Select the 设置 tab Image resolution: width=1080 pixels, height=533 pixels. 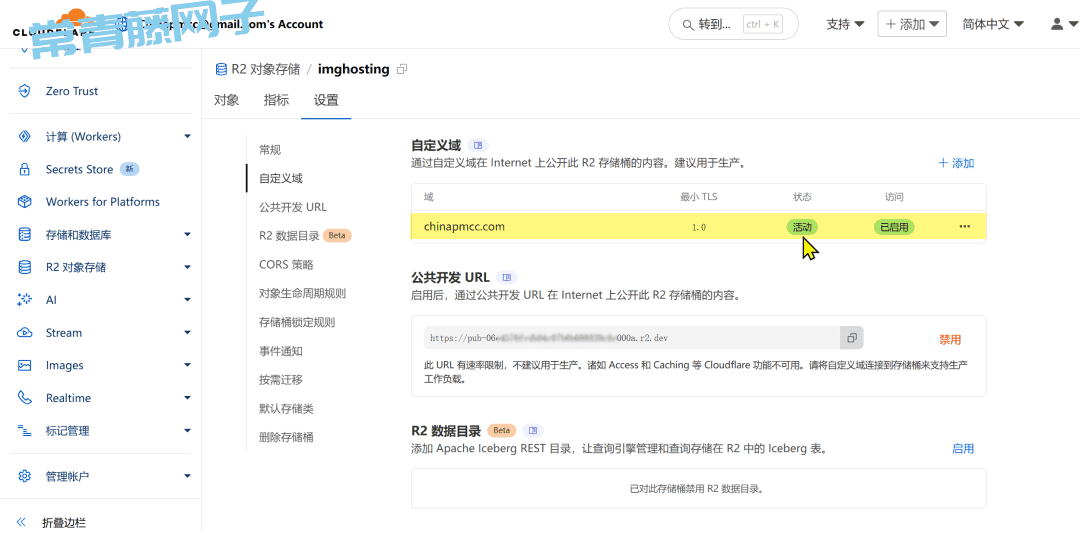[326, 100]
